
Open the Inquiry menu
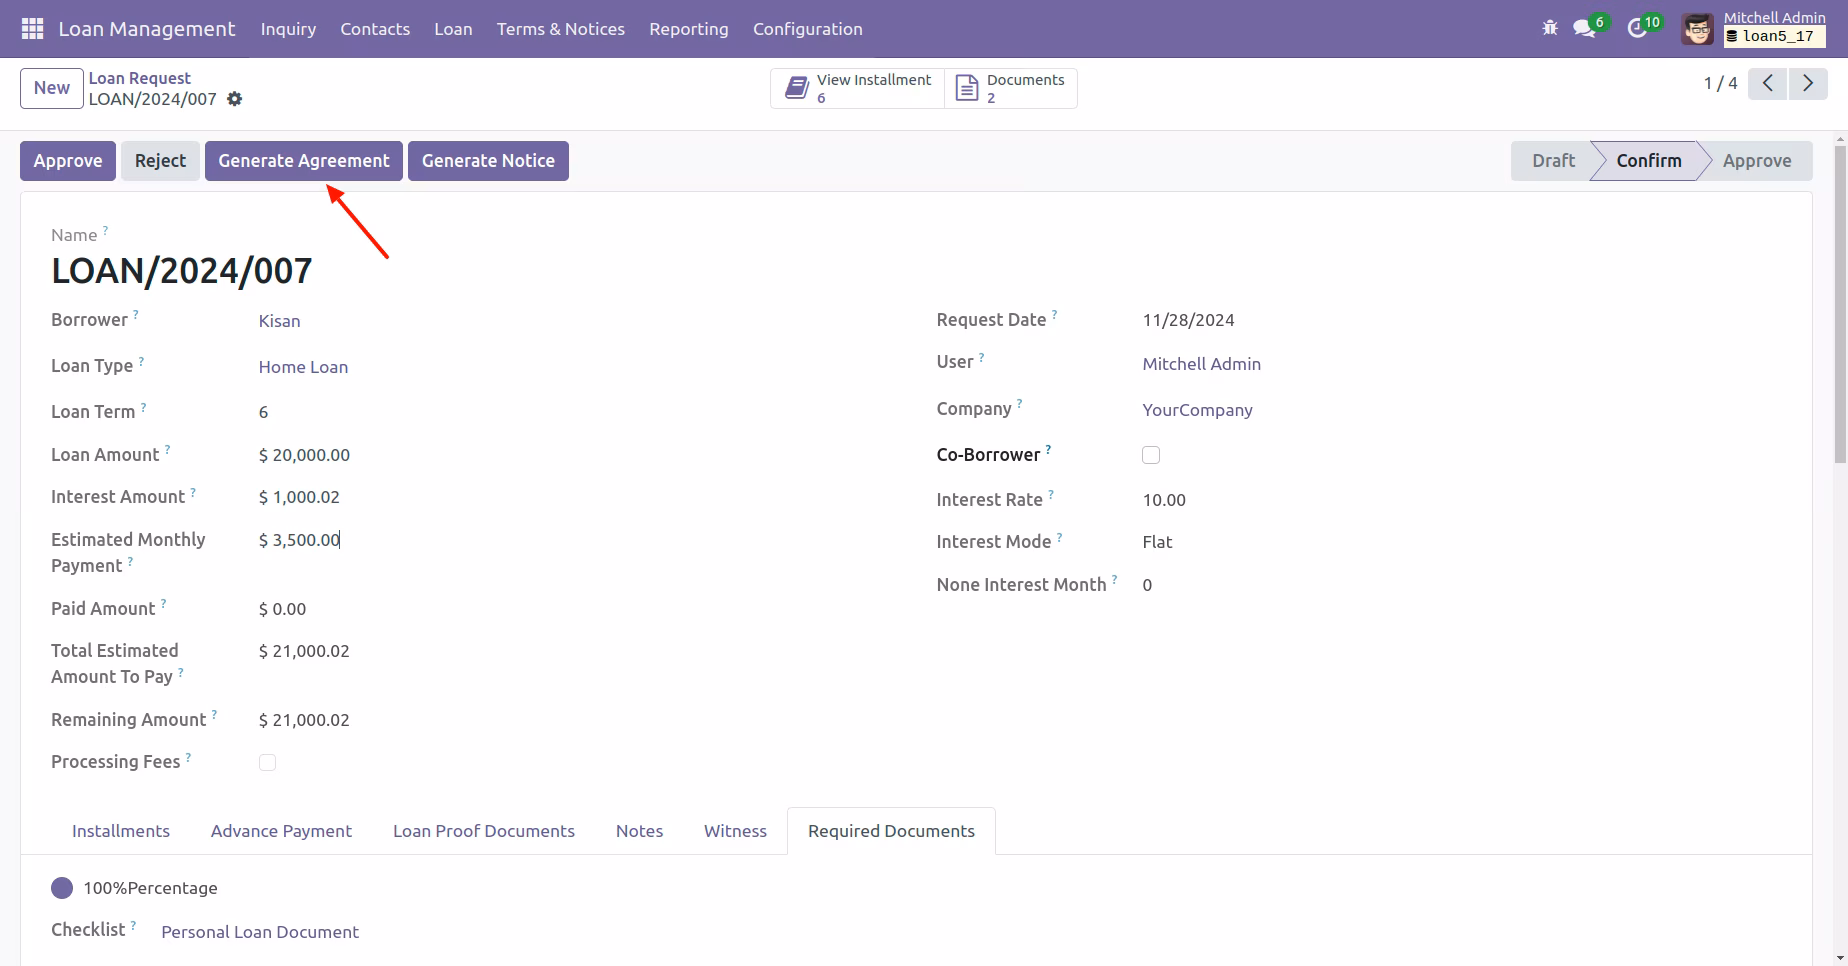pyautogui.click(x=288, y=29)
